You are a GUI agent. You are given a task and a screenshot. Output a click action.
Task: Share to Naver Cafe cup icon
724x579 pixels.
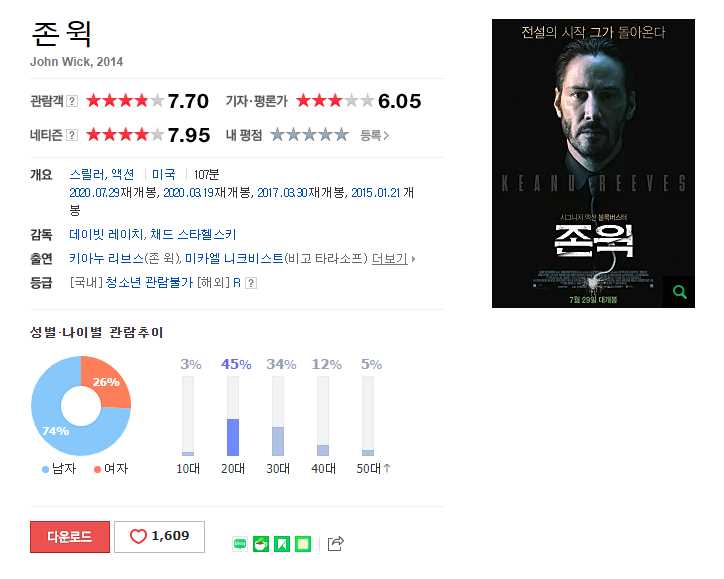[261, 543]
